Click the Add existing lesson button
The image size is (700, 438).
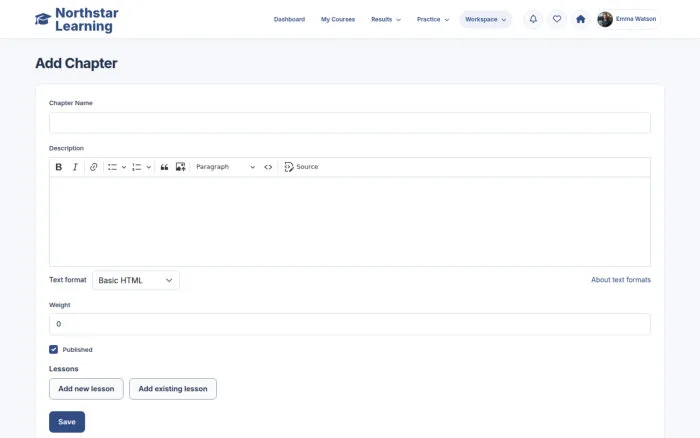click(x=173, y=389)
